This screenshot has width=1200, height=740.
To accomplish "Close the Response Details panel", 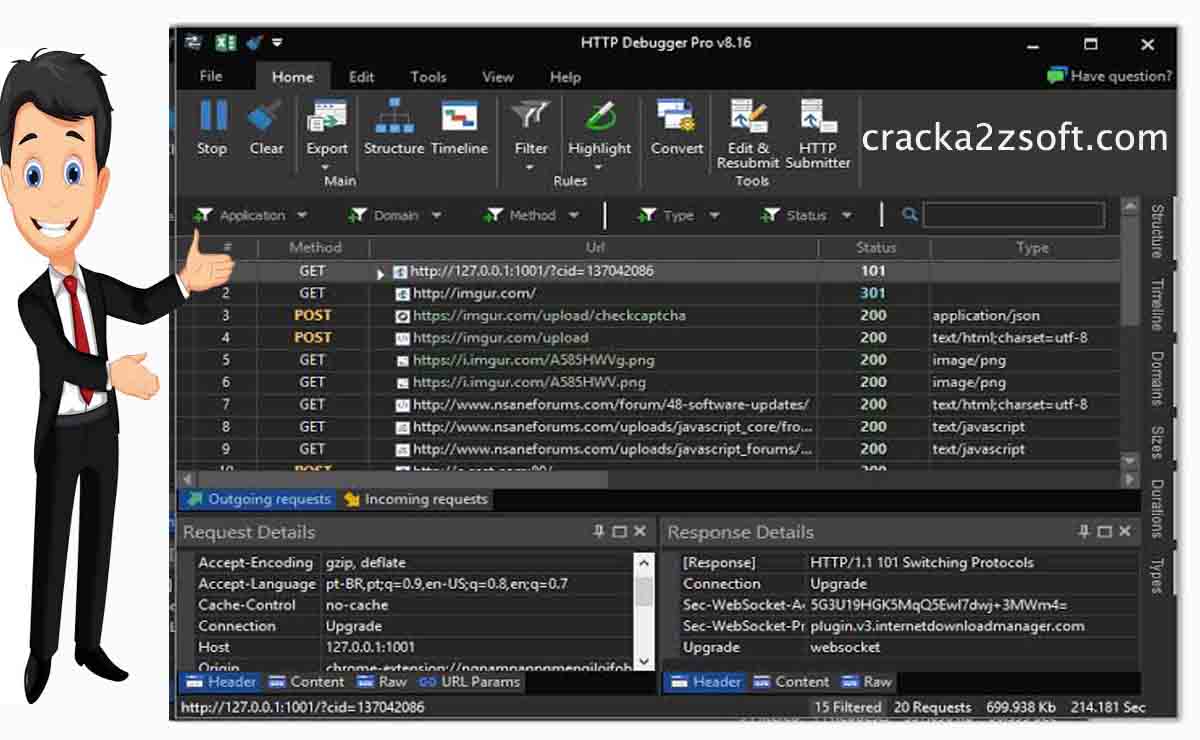I will pos(1125,532).
